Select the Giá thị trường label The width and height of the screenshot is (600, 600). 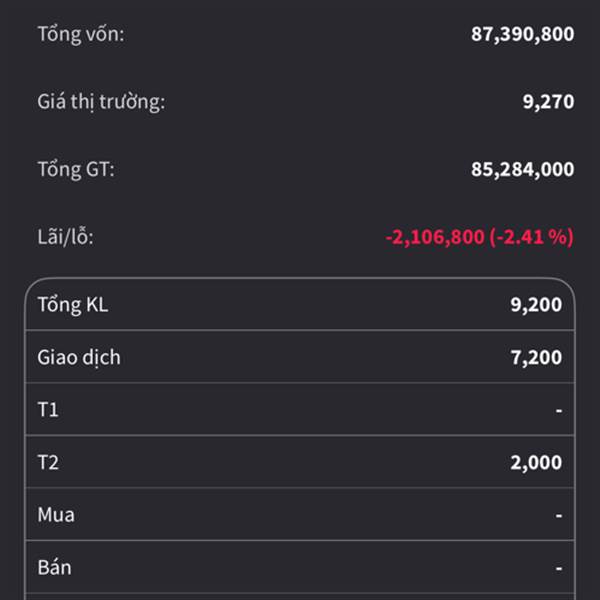point(101,102)
